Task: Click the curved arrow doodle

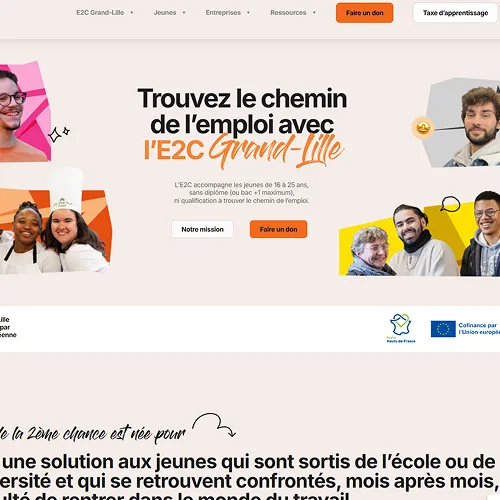Action: (x=214, y=425)
